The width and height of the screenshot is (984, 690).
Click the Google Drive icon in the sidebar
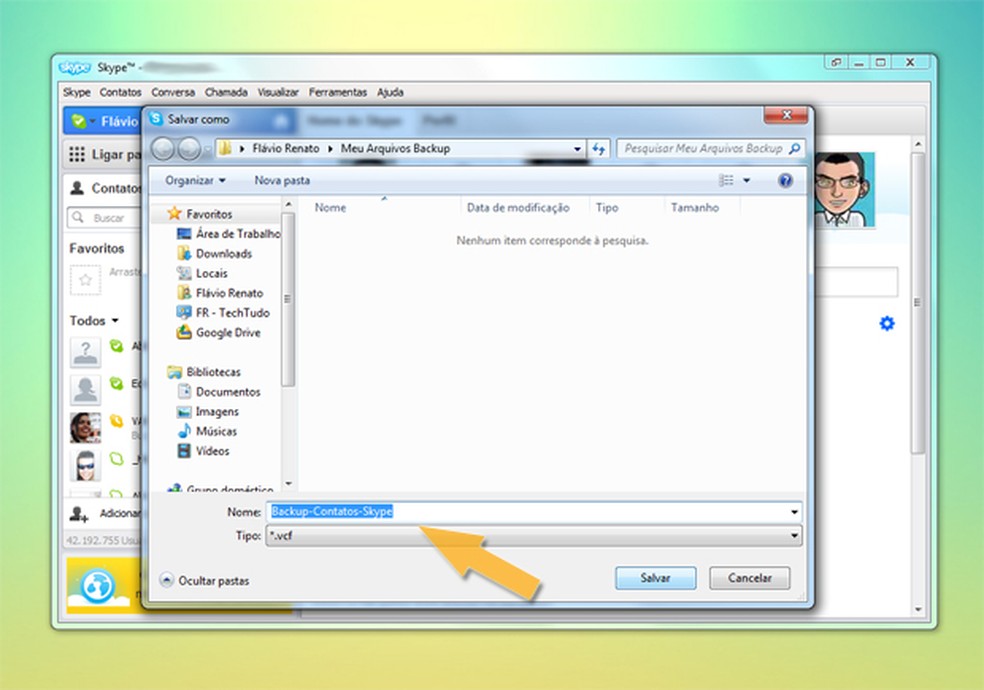pos(184,332)
